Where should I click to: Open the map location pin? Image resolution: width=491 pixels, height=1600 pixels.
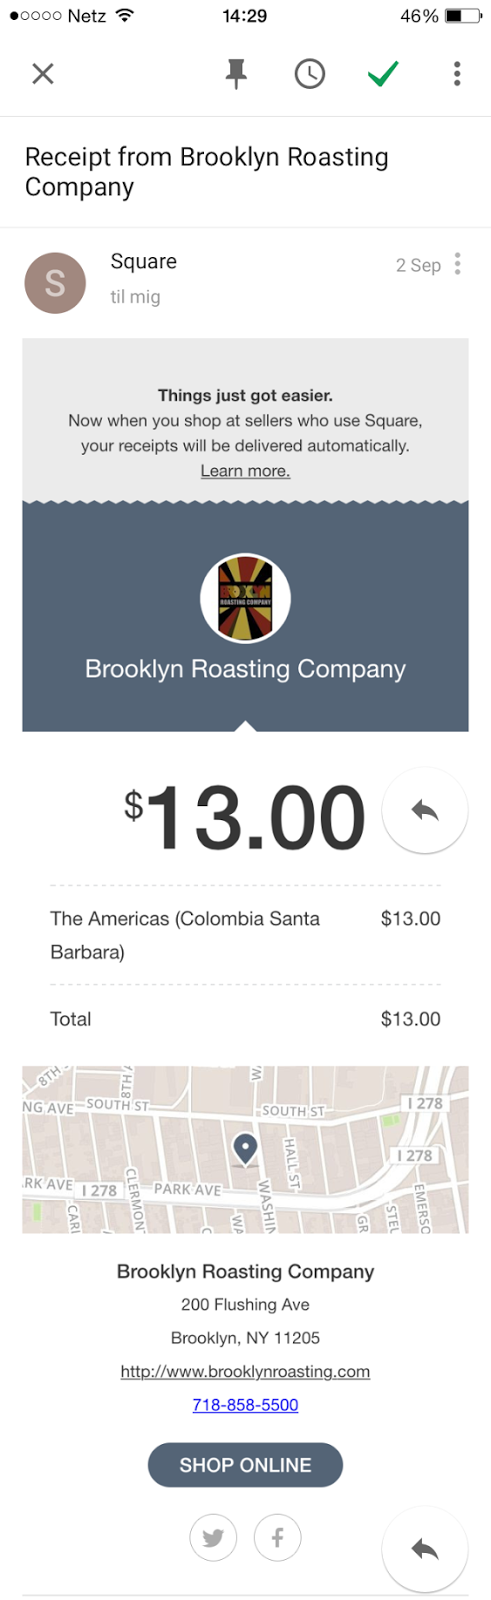pos(245,1149)
